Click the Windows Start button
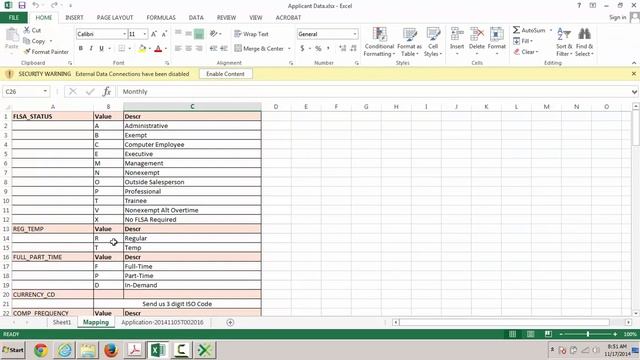Image resolution: width=640 pixels, height=360 pixels. point(13,350)
